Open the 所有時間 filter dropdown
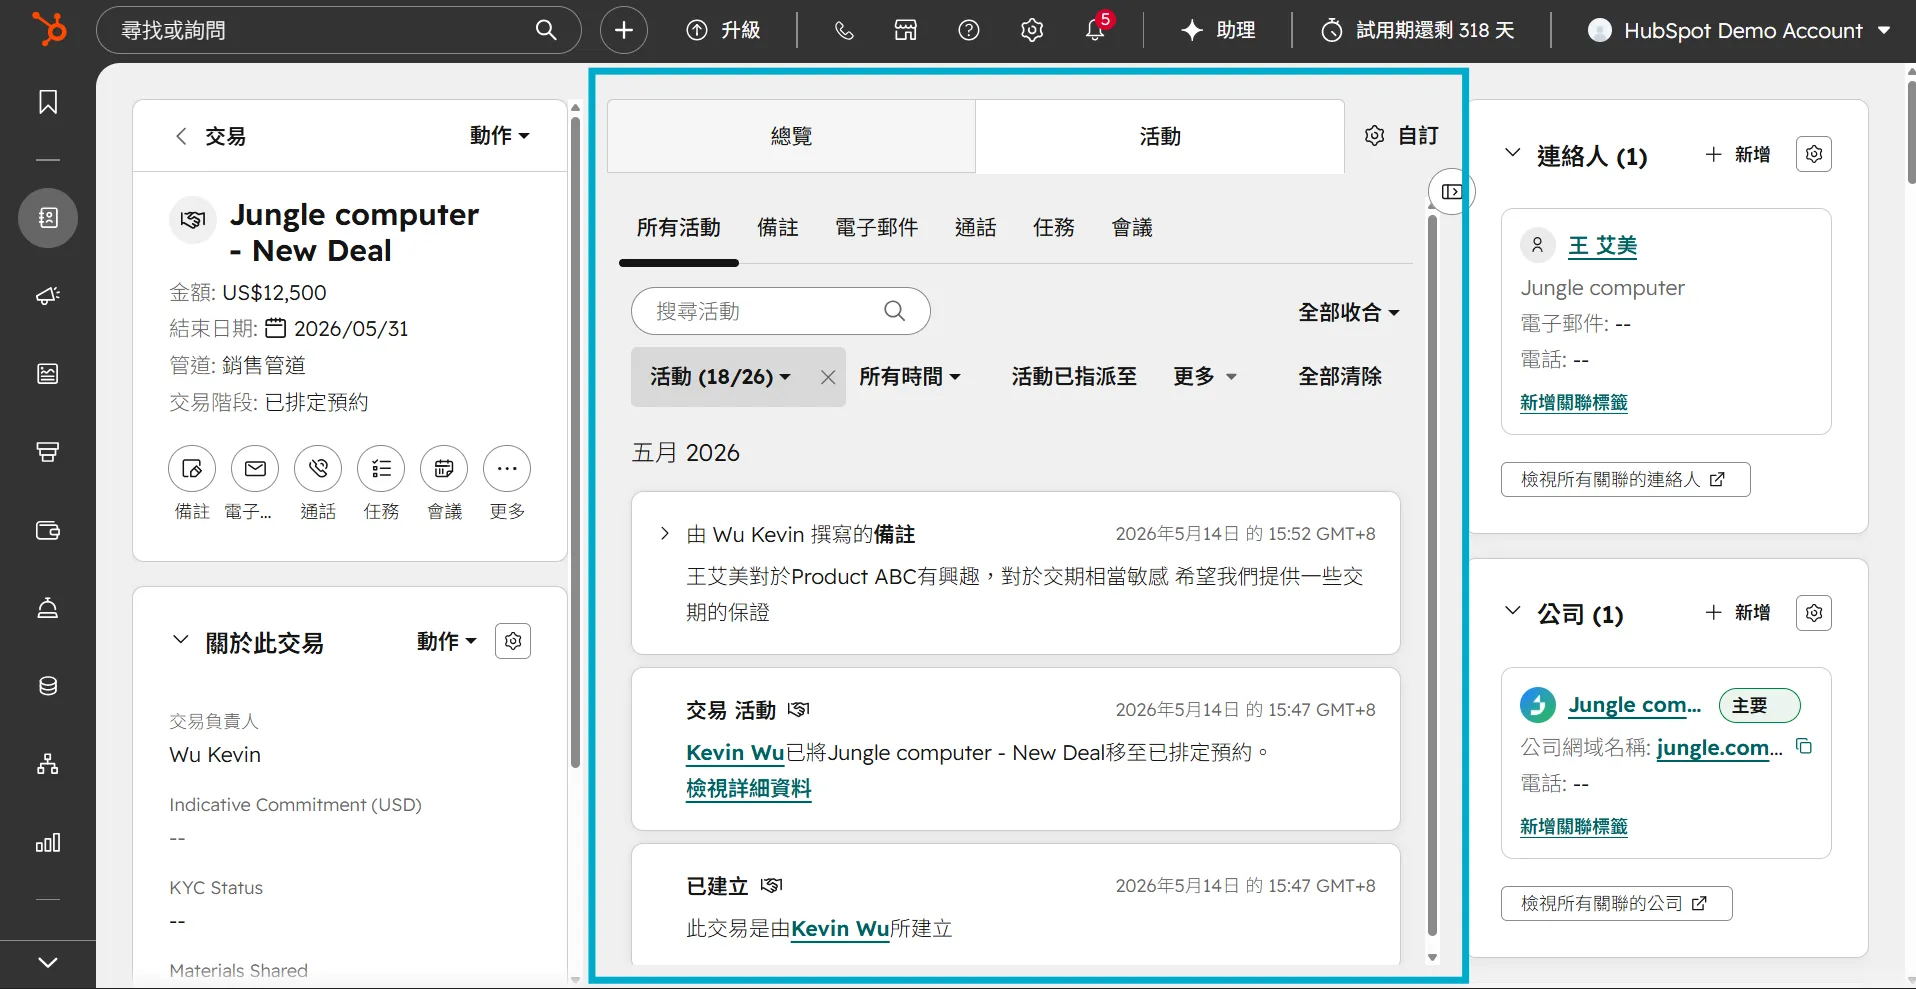The height and width of the screenshot is (989, 1916). 910,377
